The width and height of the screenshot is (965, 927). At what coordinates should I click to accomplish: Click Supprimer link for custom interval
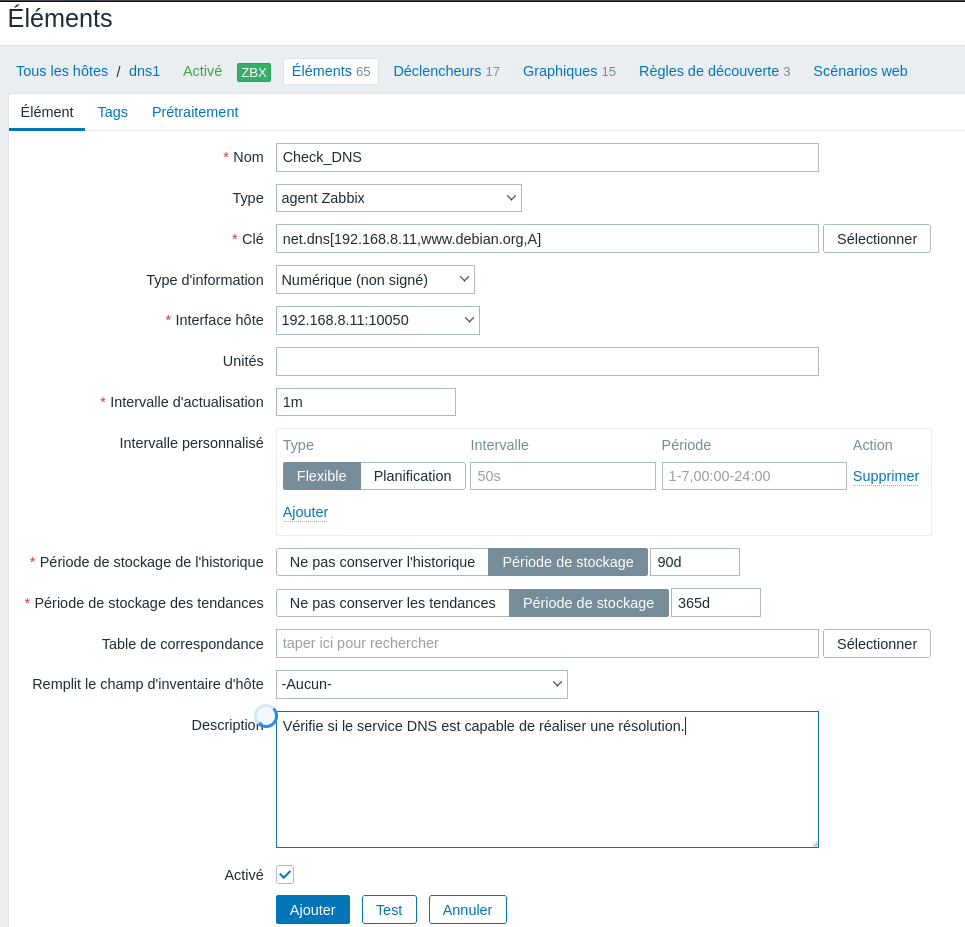(x=885, y=476)
